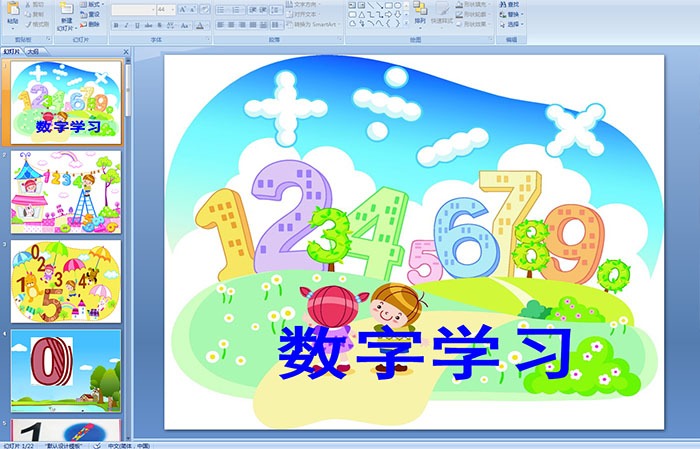The image size is (700, 449).
Task: Clear all text formatting using eraser icon
Action: pos(205,9)
